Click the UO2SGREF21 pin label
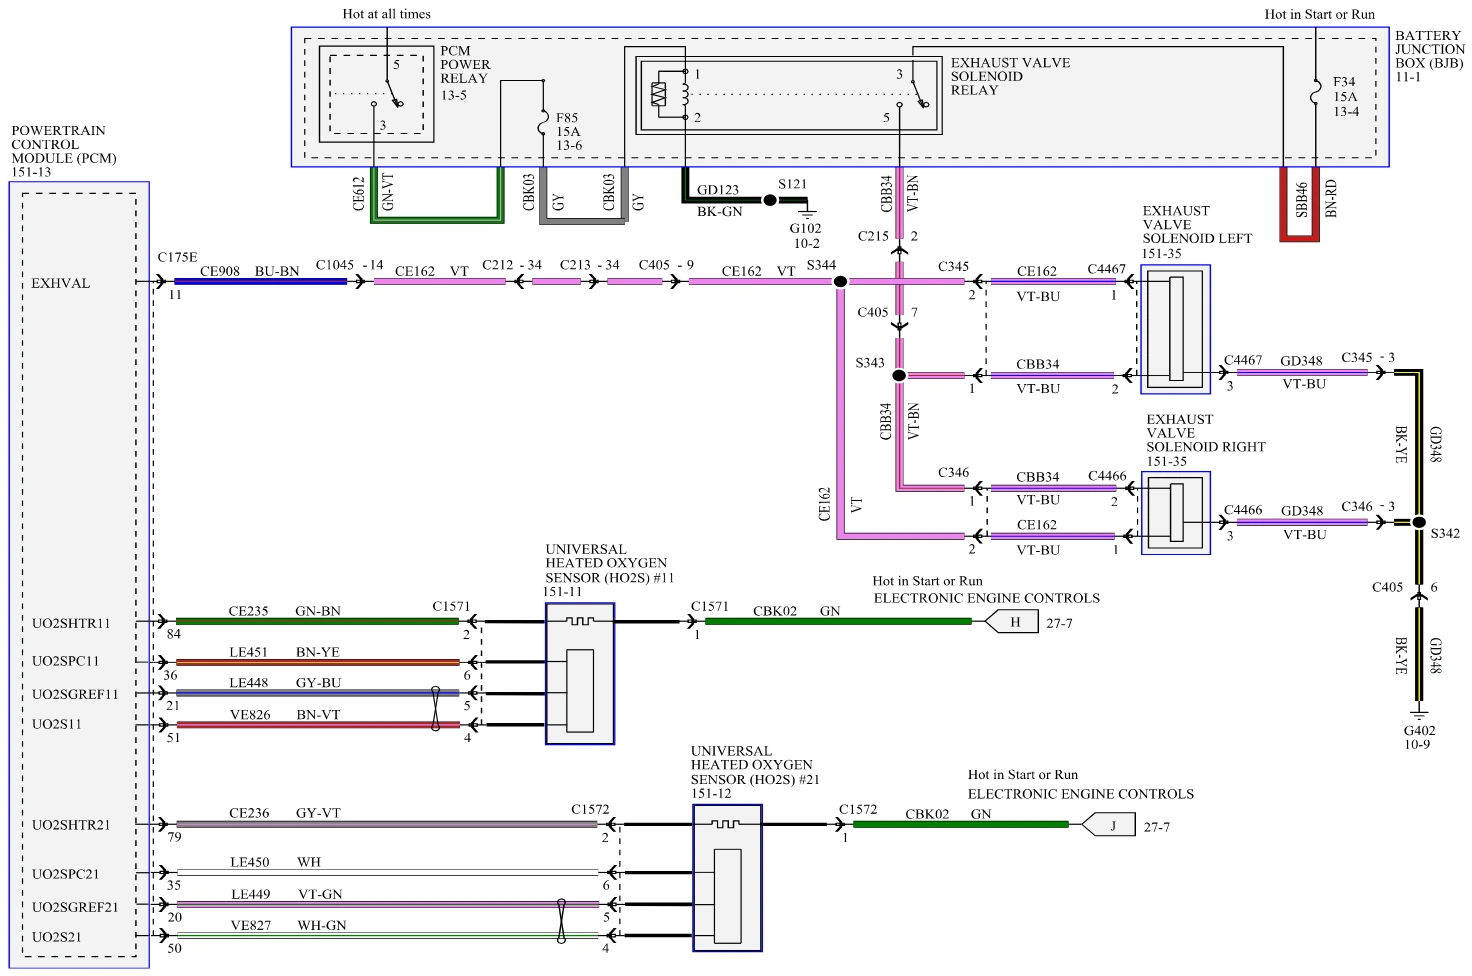 (x=75, y=907)
